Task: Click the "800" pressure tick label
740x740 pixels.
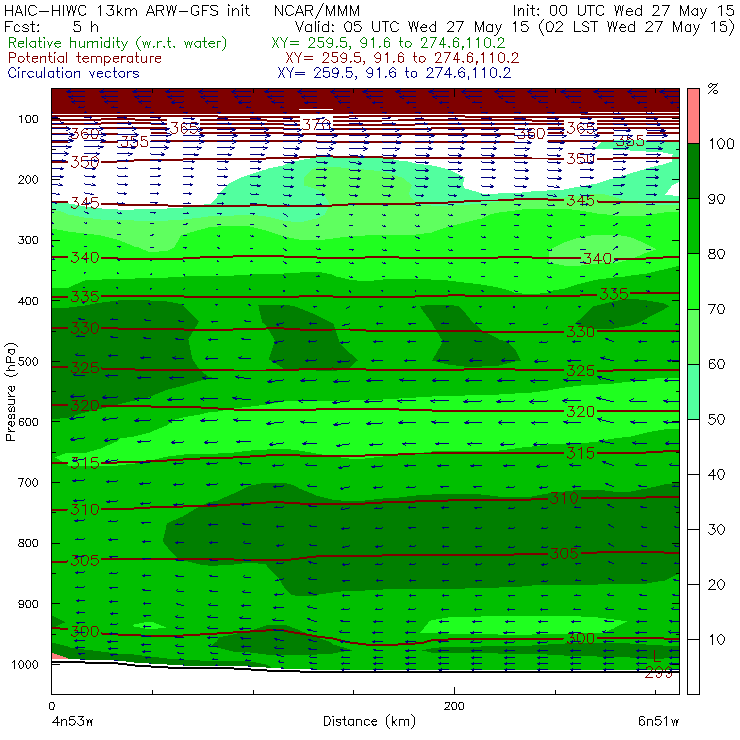Action: pyautogui.click(x=28, y=543)
